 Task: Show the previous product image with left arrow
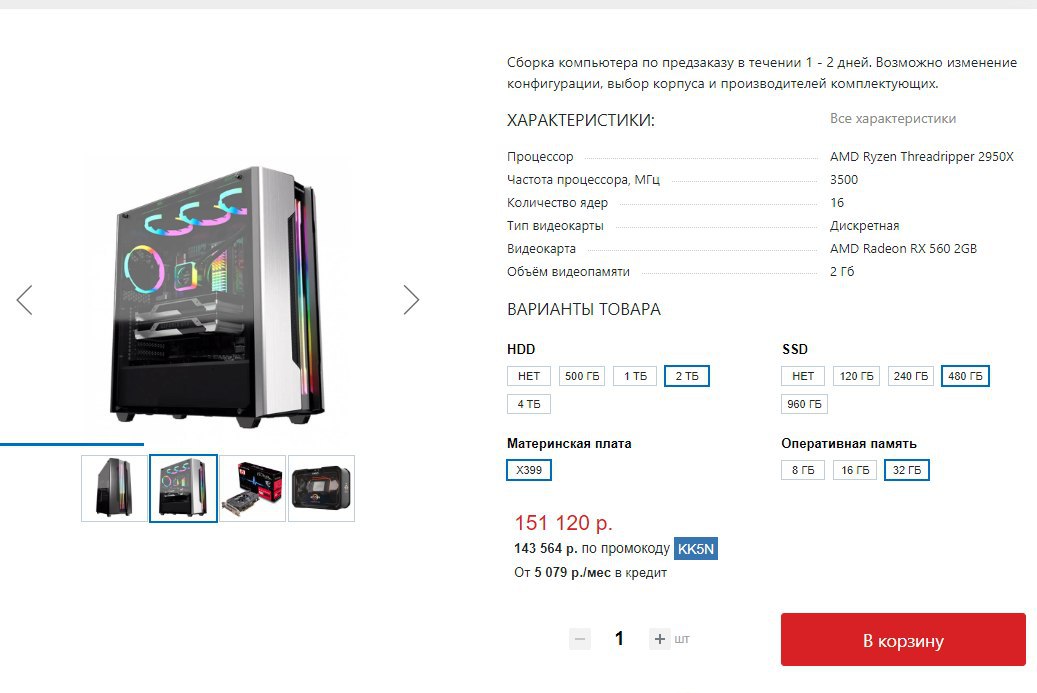[24, 300]
